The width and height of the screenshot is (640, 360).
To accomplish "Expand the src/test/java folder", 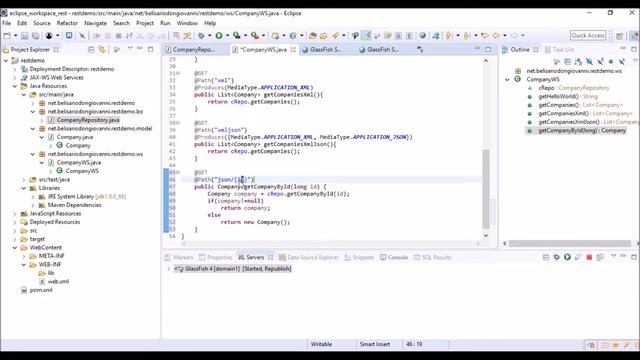I will 24,180.
